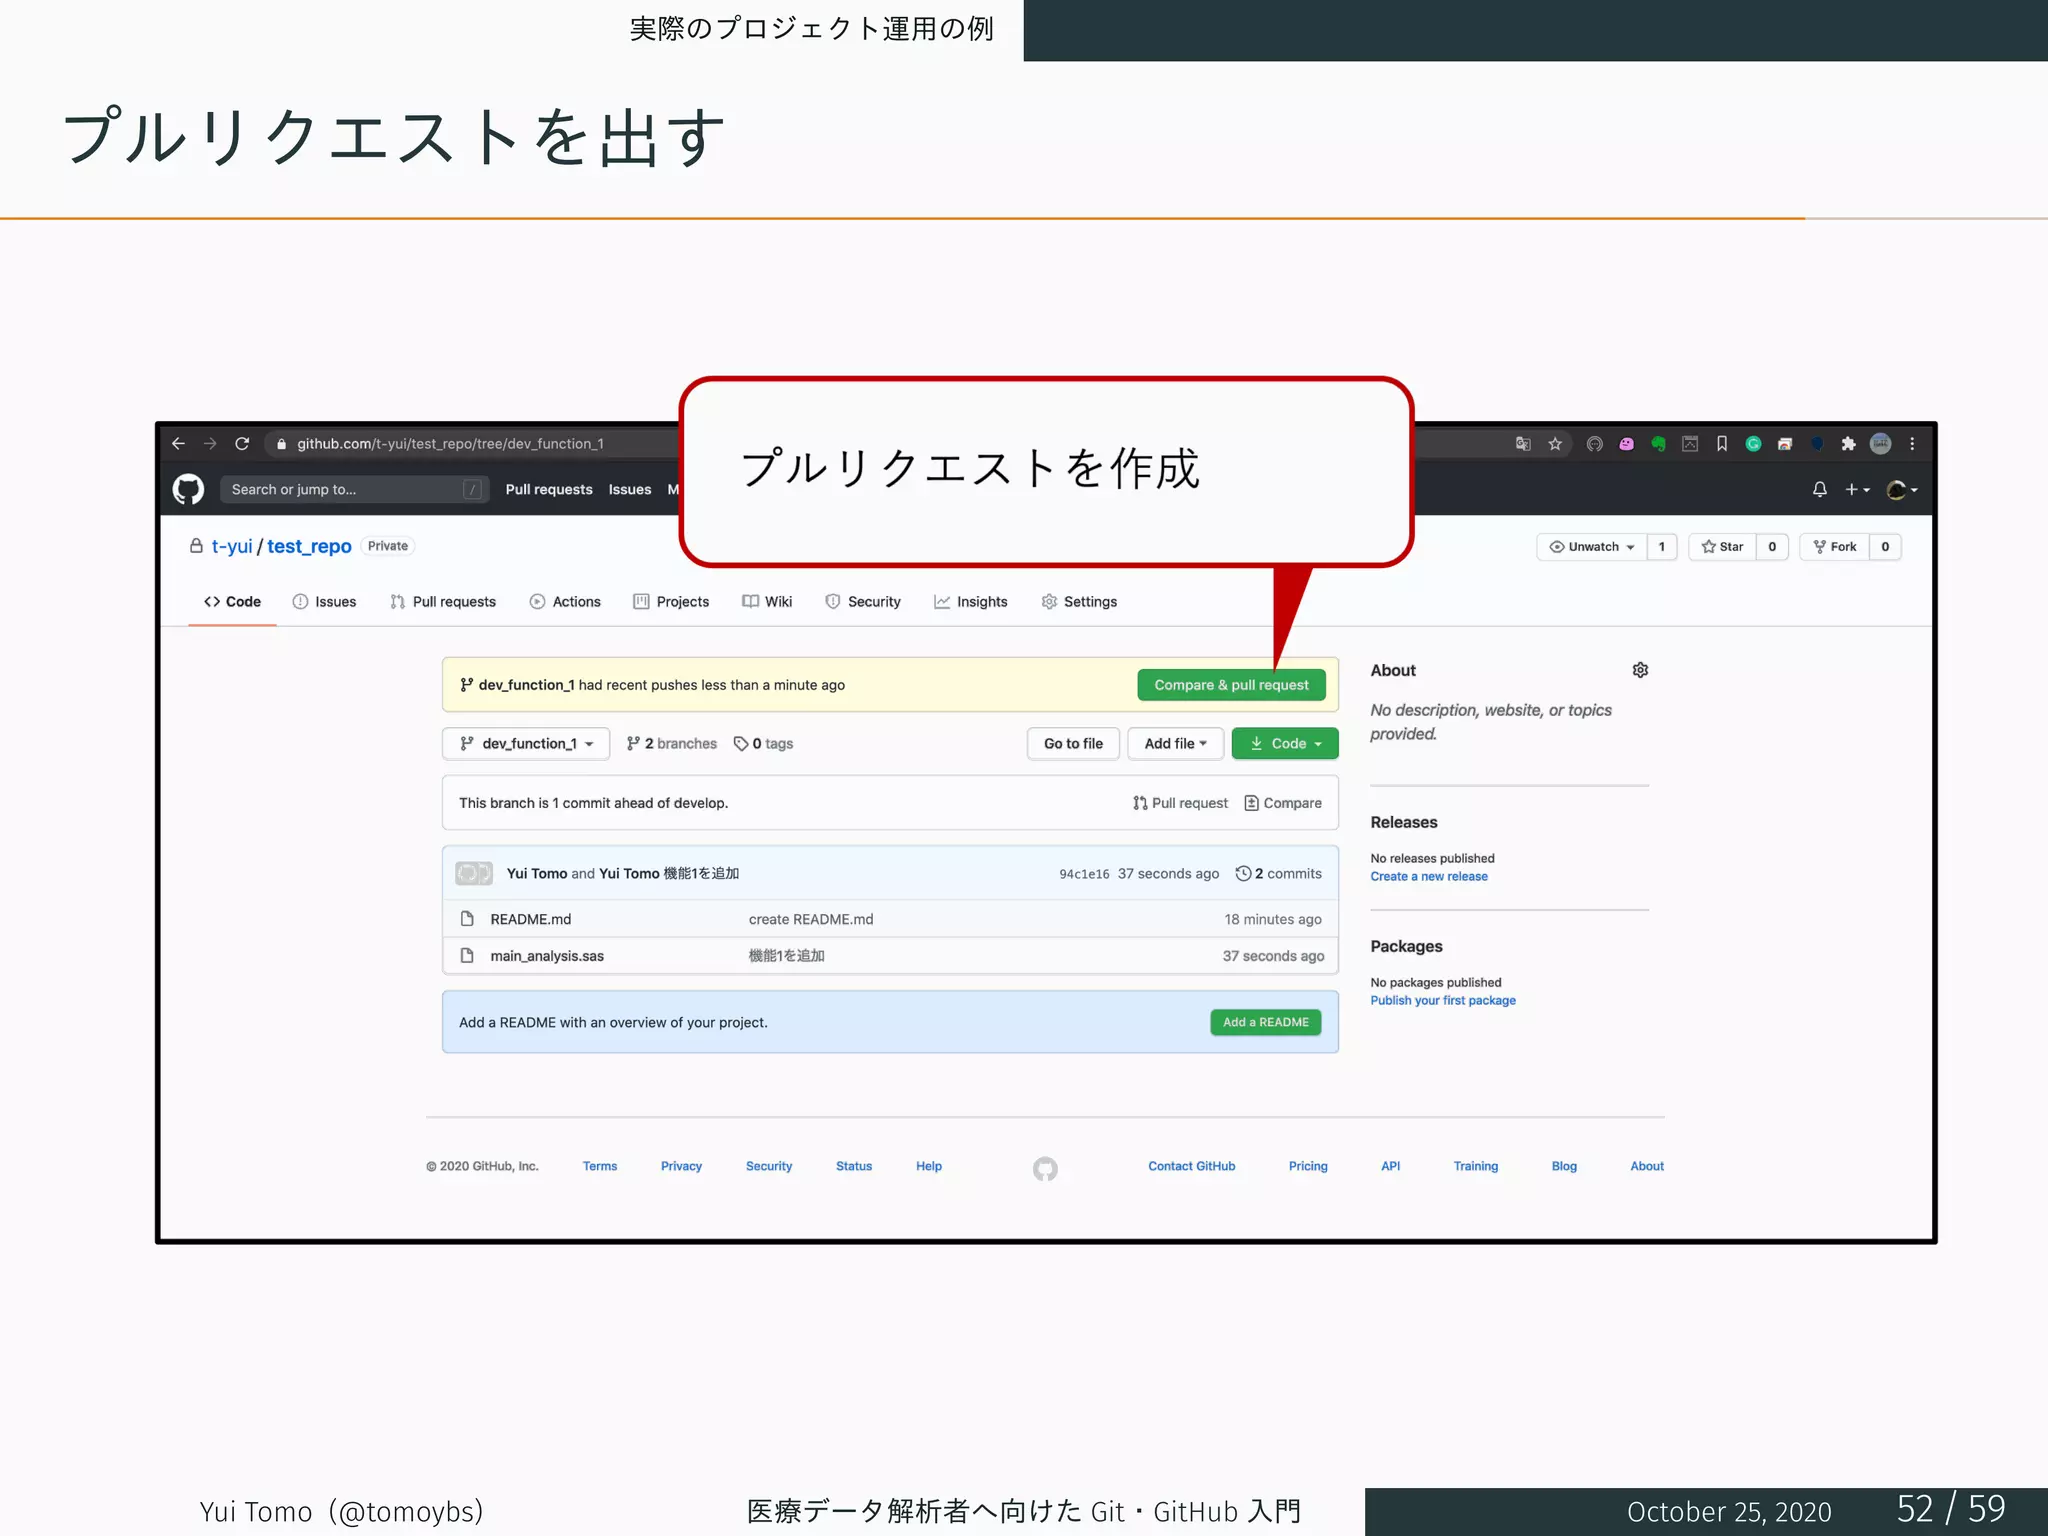Open the plus create-new dropdown
2048x1536 pixels.
pos(1857,489)
